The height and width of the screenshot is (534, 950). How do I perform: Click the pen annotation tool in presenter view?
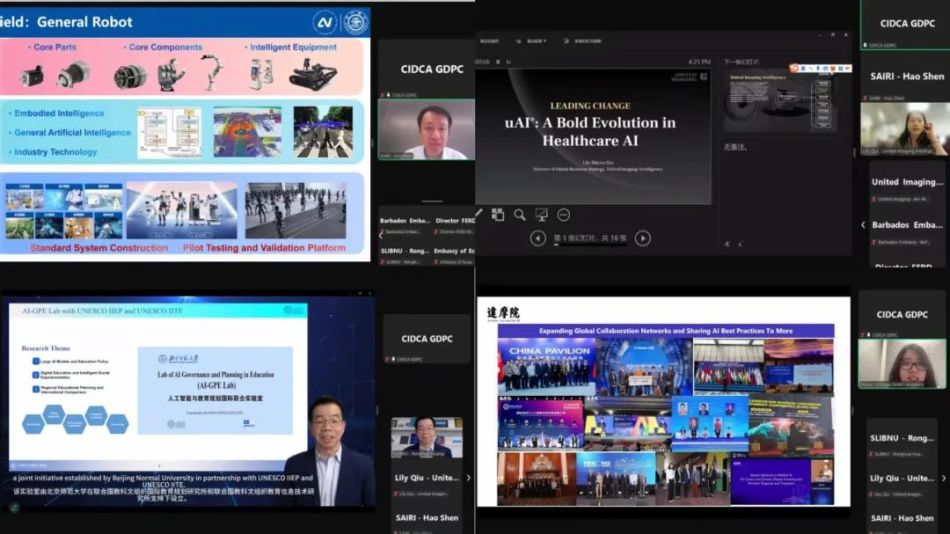coord(480,214)
